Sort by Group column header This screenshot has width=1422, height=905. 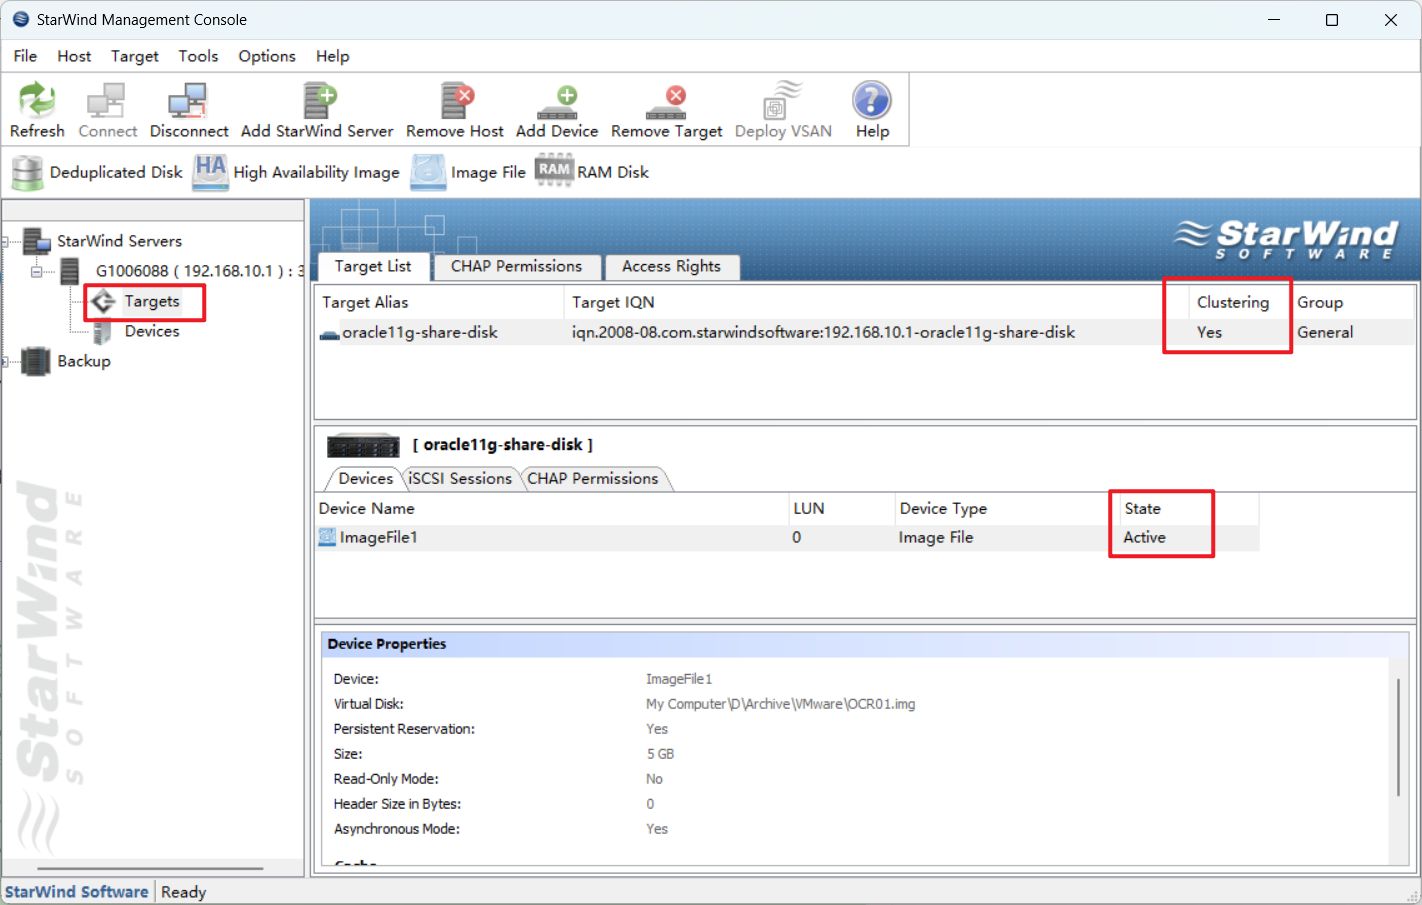pyautogui.click(x=1353, y=302)
